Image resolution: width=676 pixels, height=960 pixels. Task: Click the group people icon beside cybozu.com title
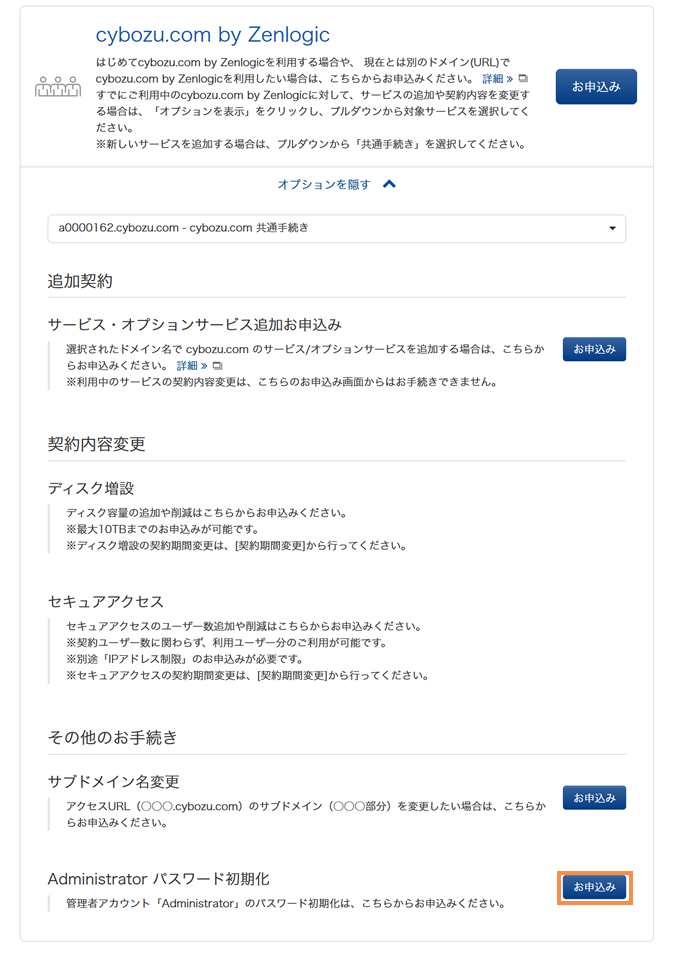pos(57,87)
